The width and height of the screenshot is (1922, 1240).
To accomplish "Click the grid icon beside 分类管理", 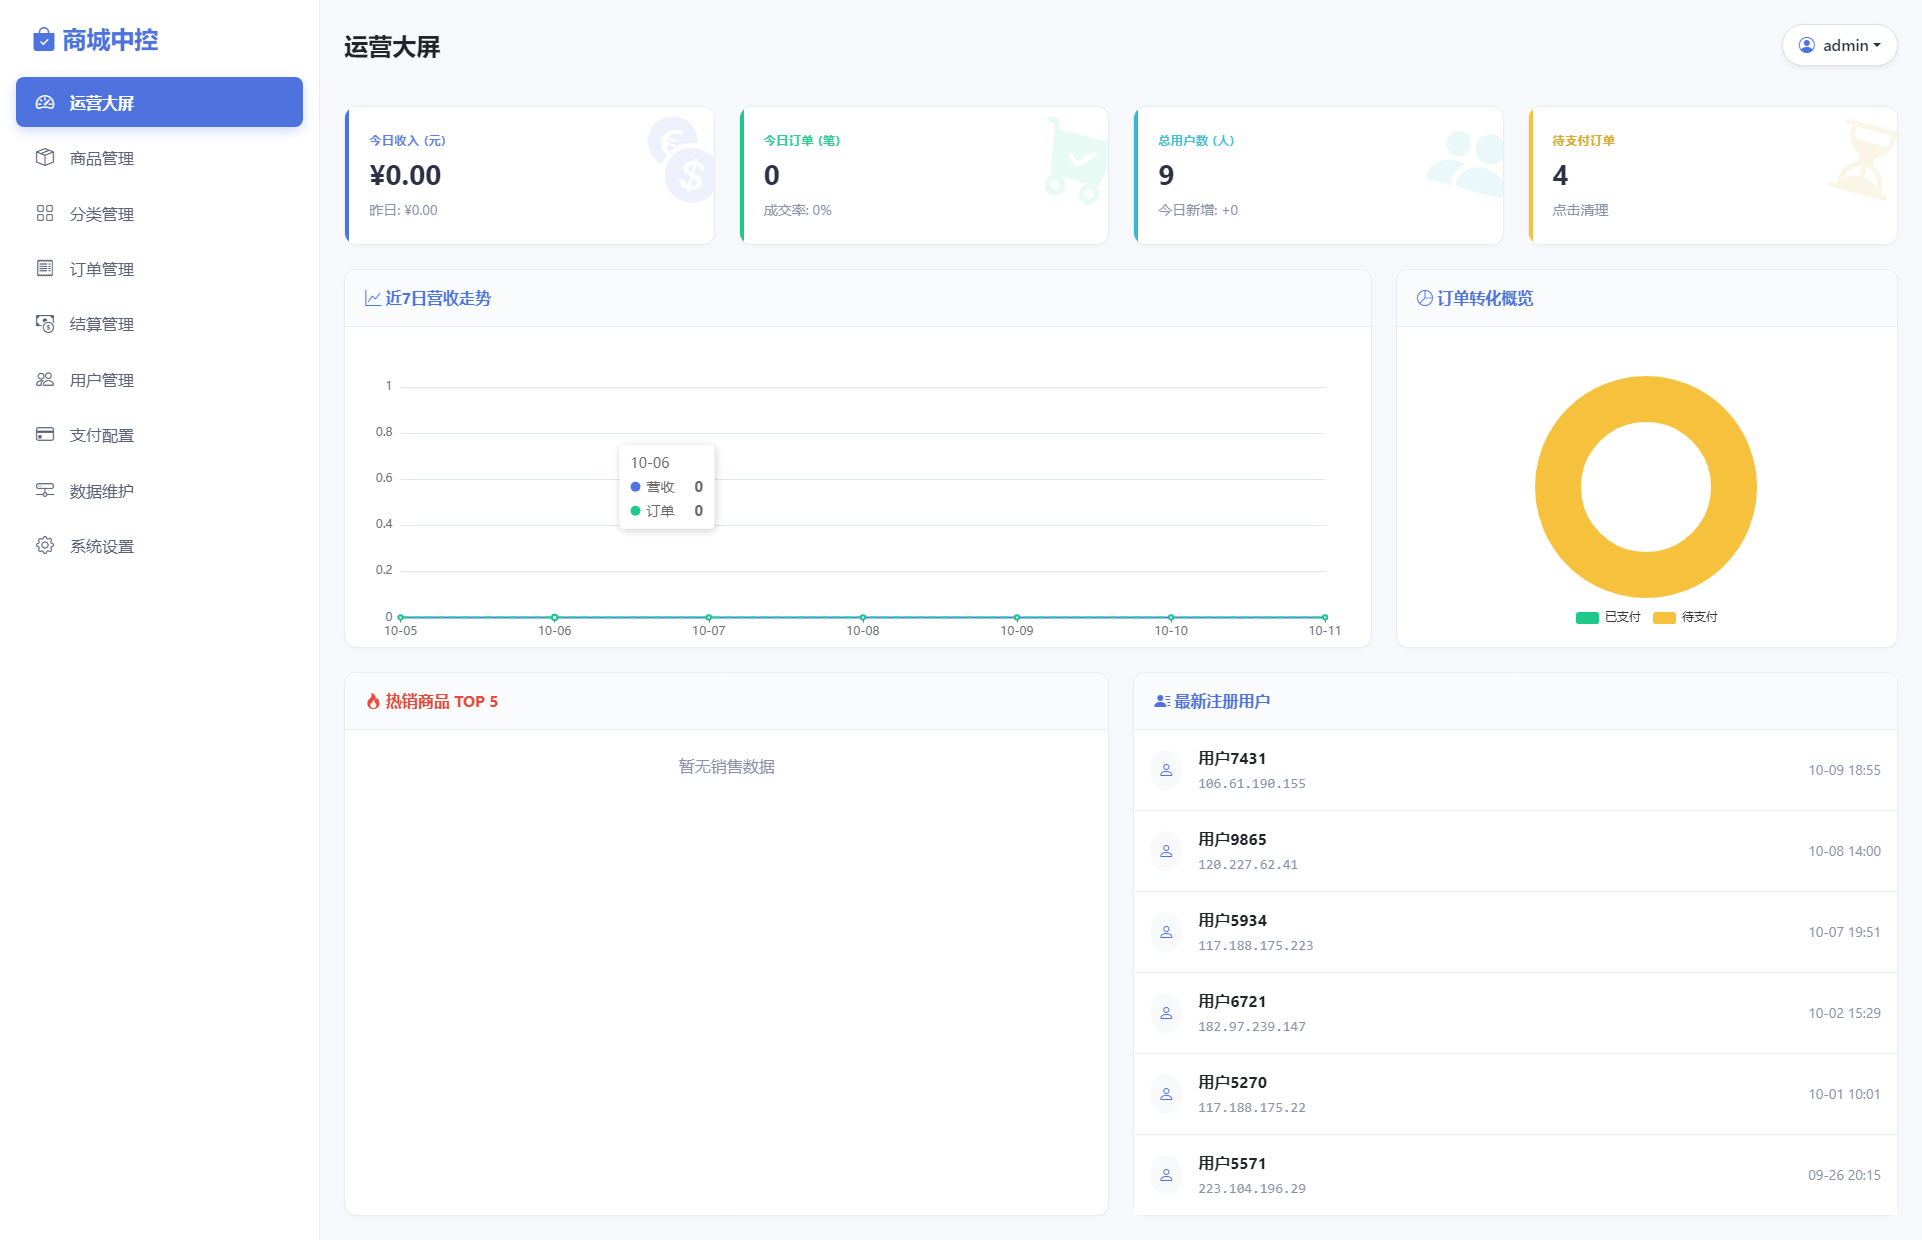I will [x=45, y=213].
